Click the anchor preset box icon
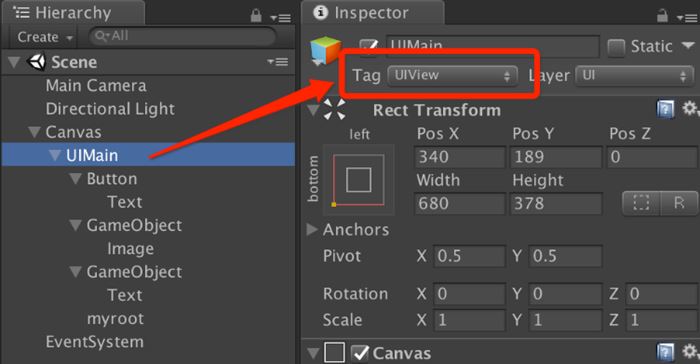 click(x=358, y=180)
